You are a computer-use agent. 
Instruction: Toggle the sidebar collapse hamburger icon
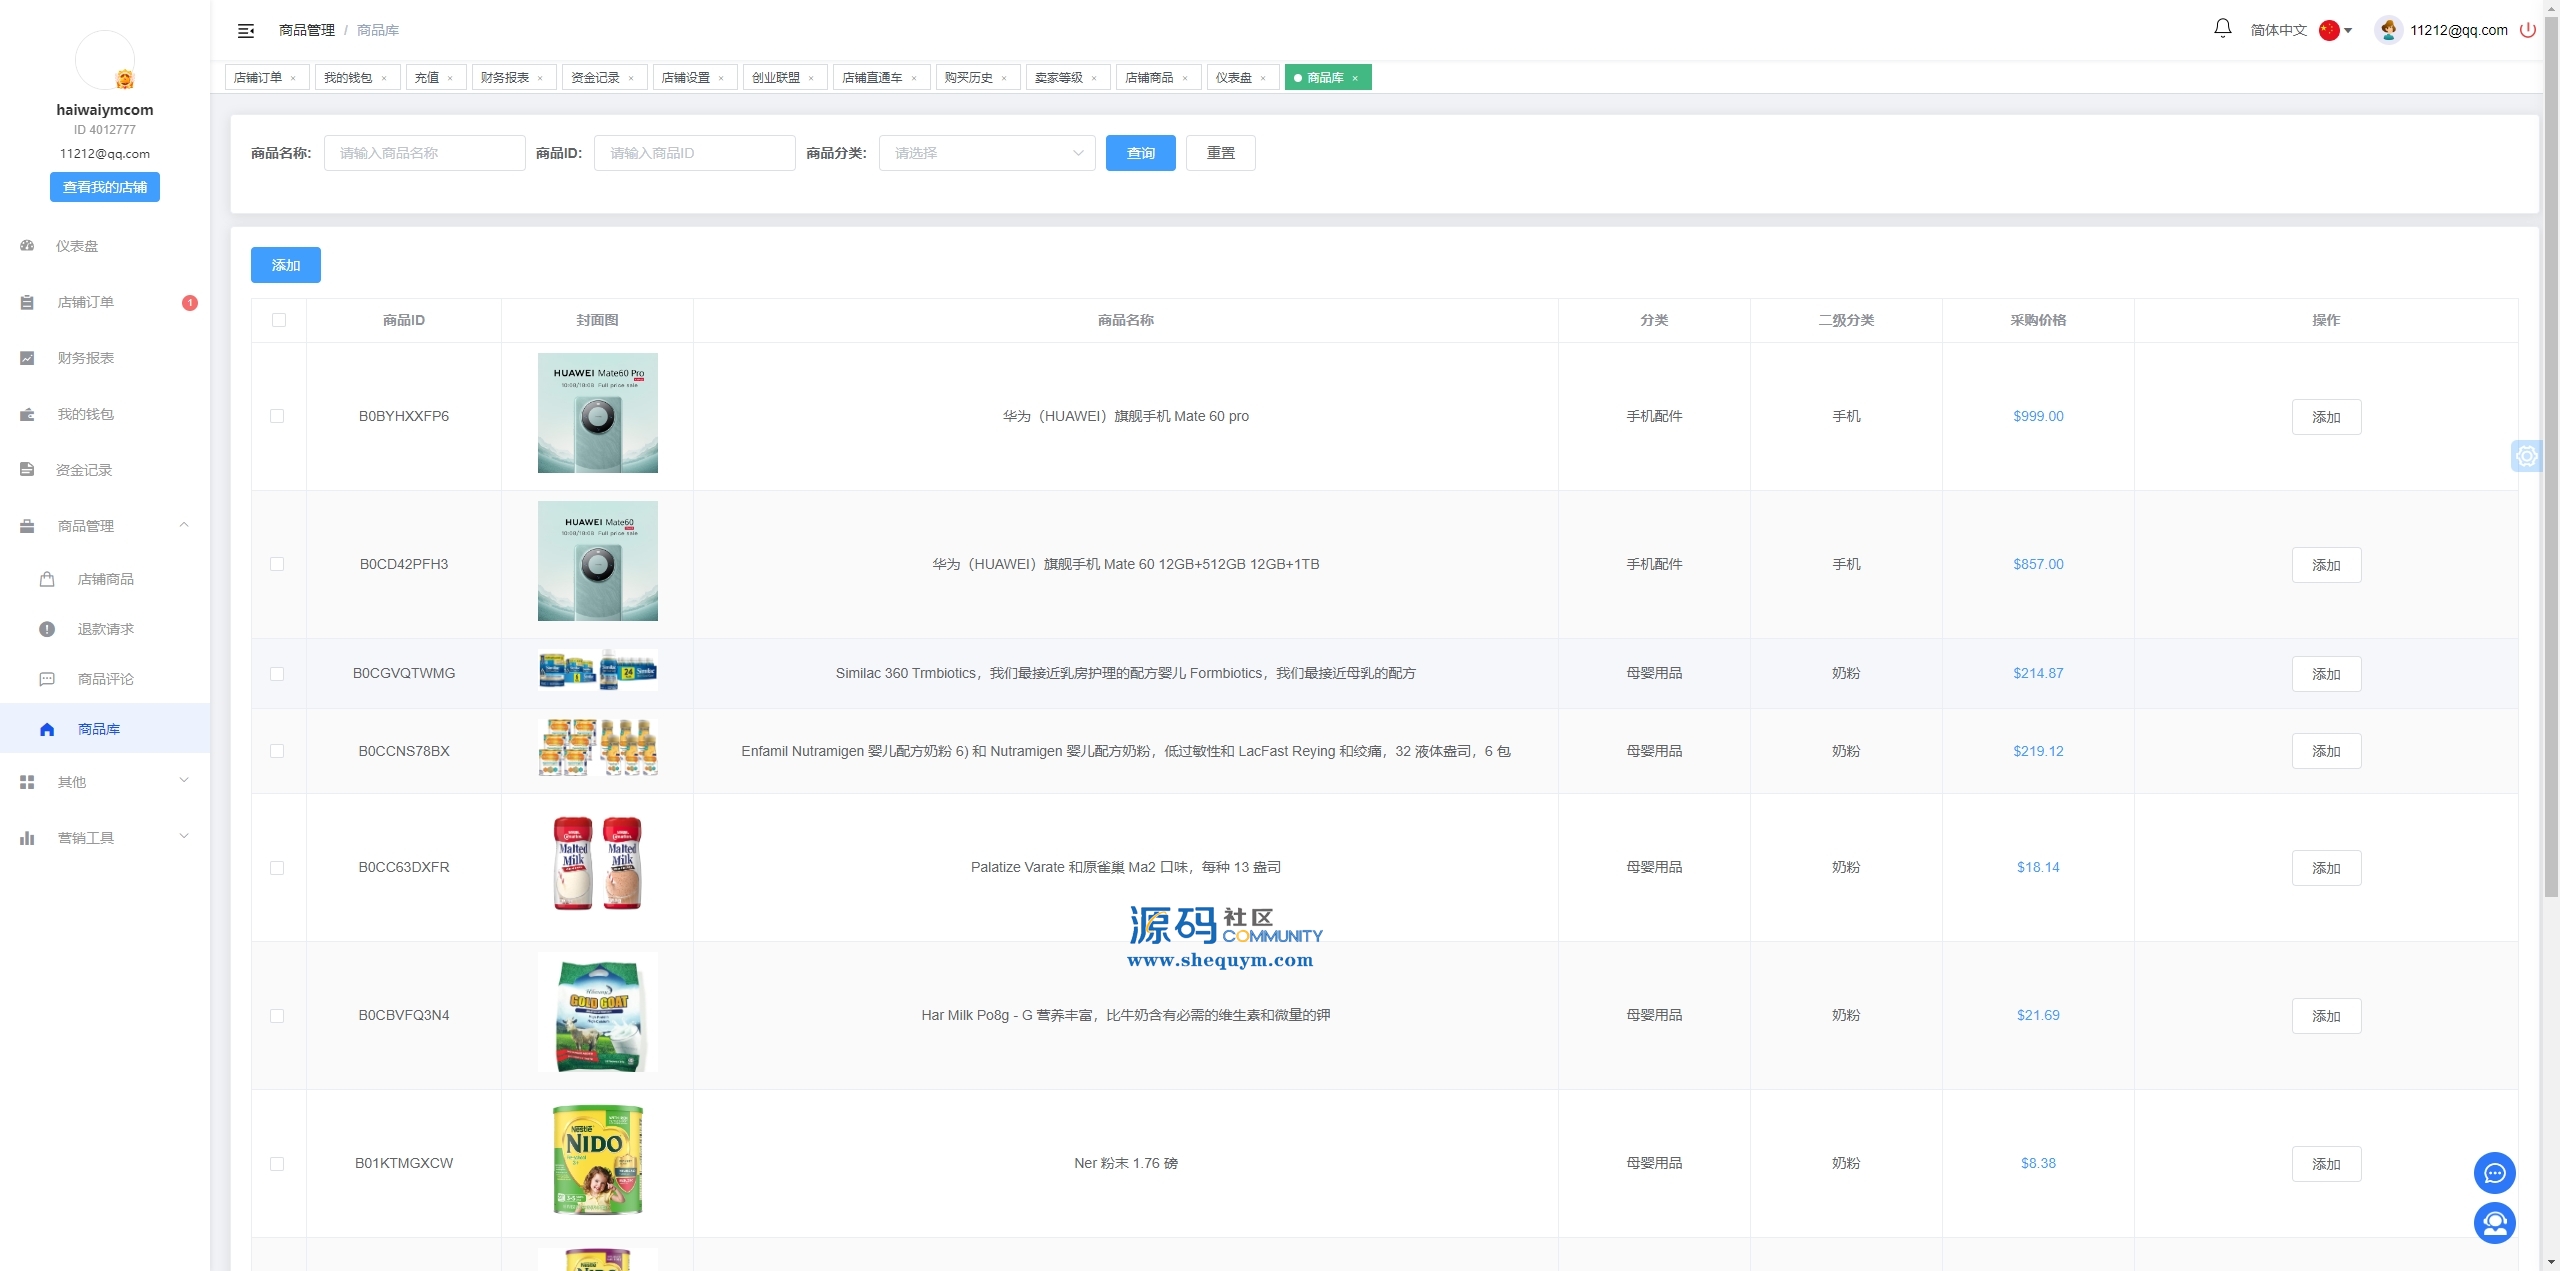click(x=246, y=31)
